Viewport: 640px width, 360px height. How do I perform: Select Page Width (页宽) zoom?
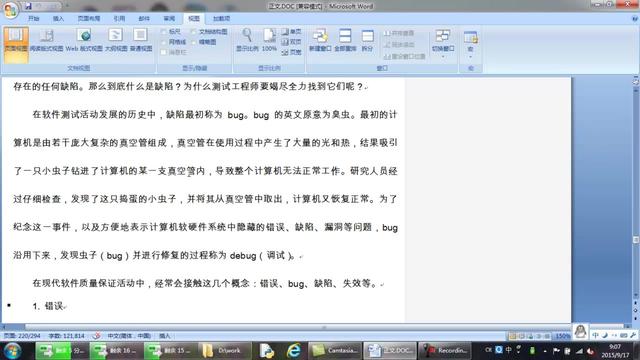(291, 52)
